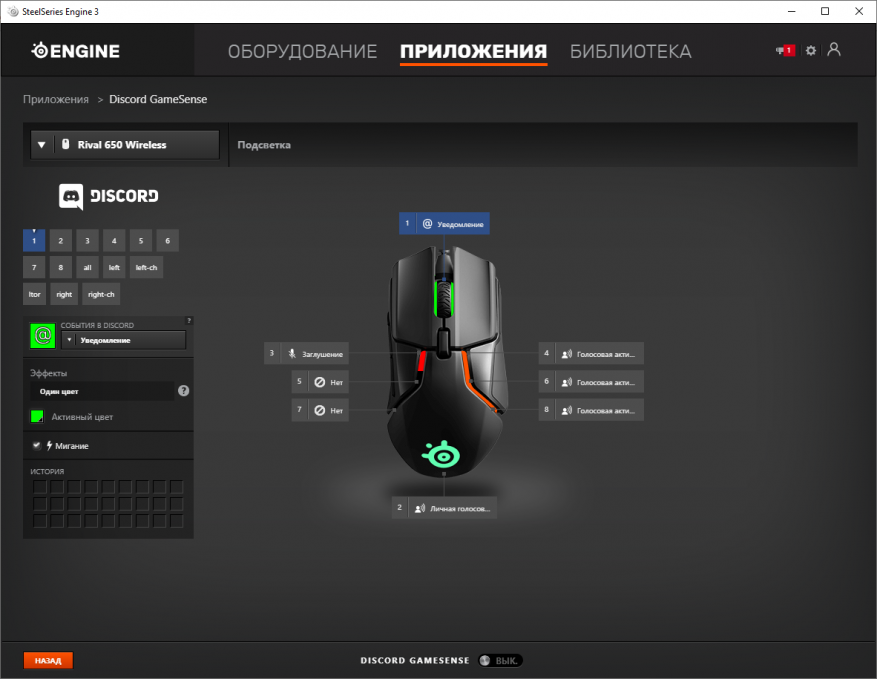Open user account icon
Image resolution: width=877 pixels, height=679 pixels.
tap(834, 50)
